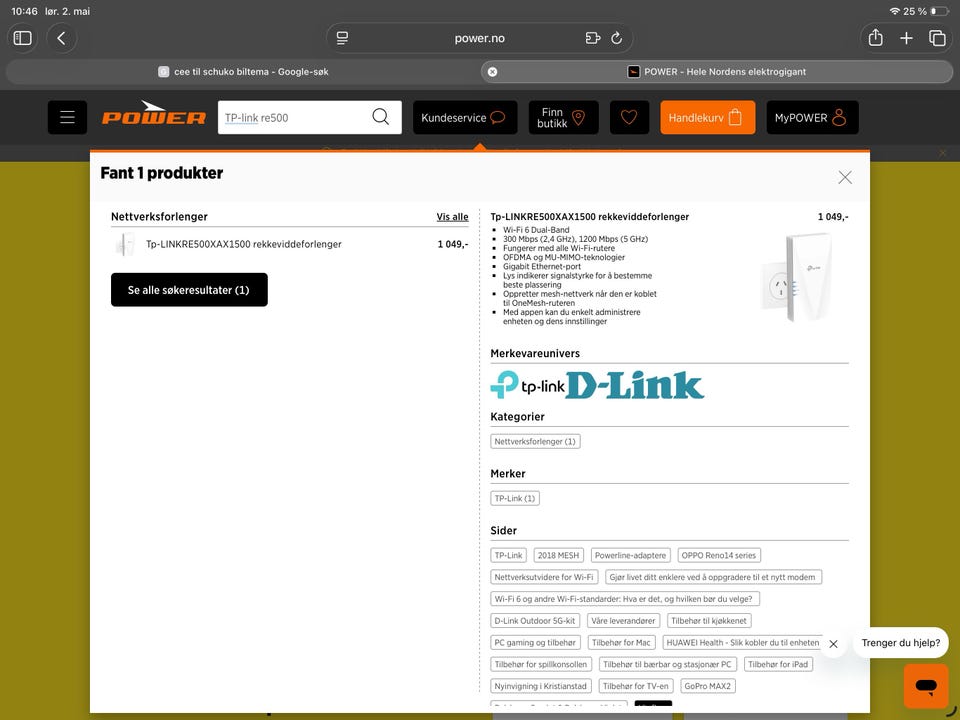
Task: Open 'Nettverksutvidere for Wi-Fi' chip
Action: [544, 577]
